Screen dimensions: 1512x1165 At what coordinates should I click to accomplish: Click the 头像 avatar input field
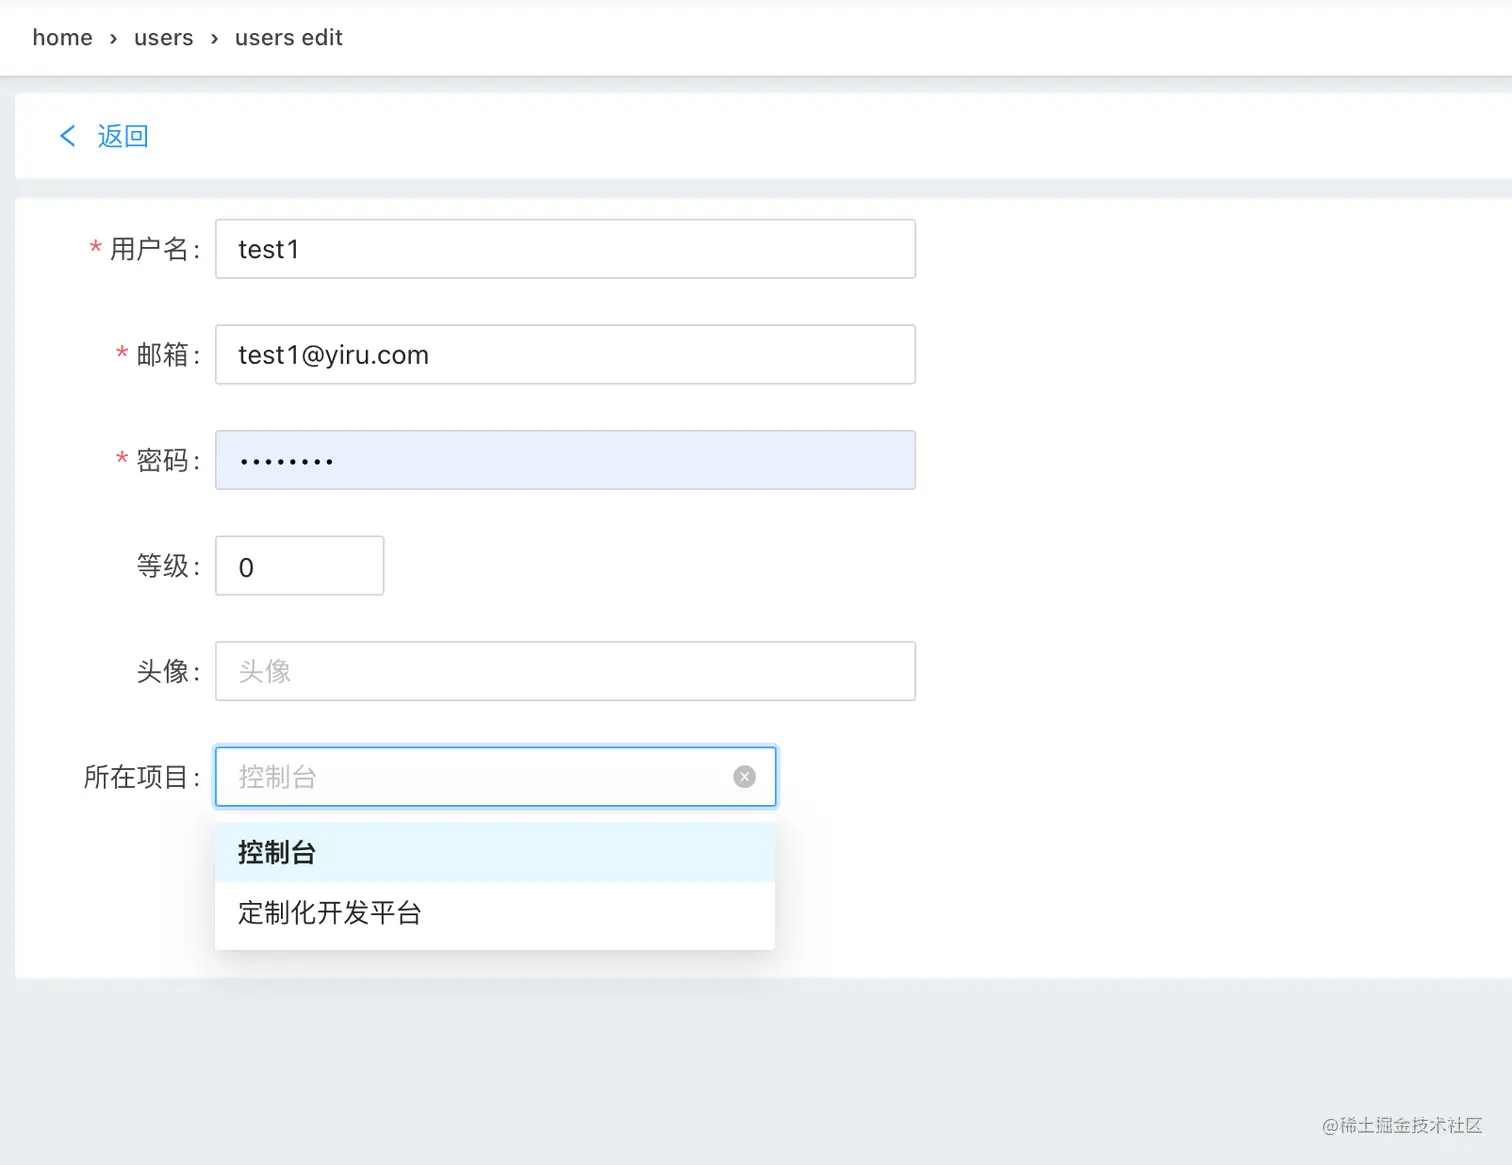565,671
